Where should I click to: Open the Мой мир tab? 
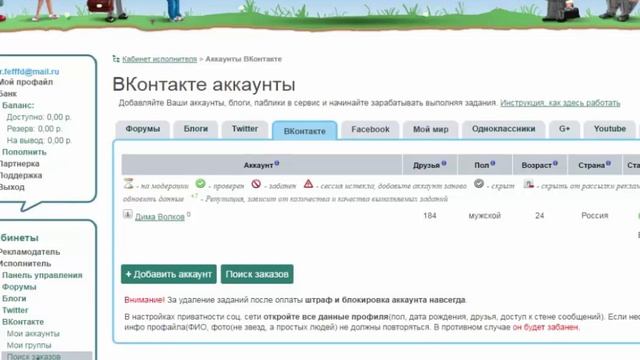[x=431, y=129]
